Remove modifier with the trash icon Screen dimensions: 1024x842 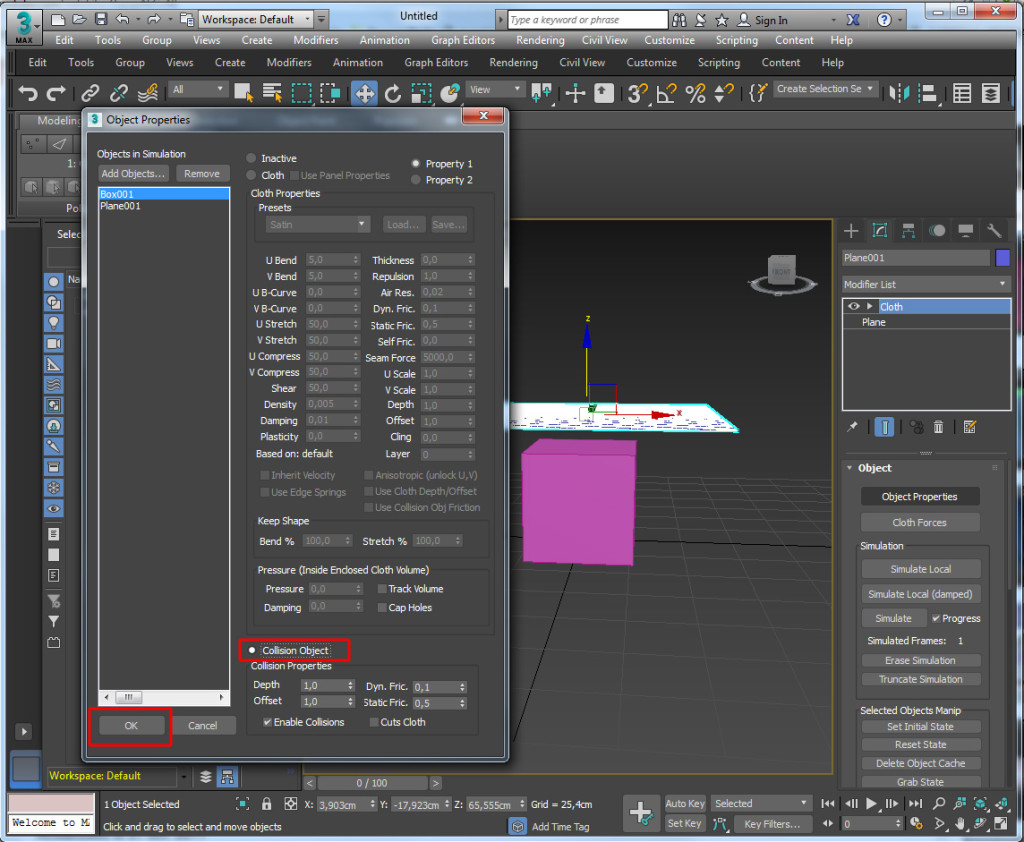pyautogui.click(x=938, y=427)
